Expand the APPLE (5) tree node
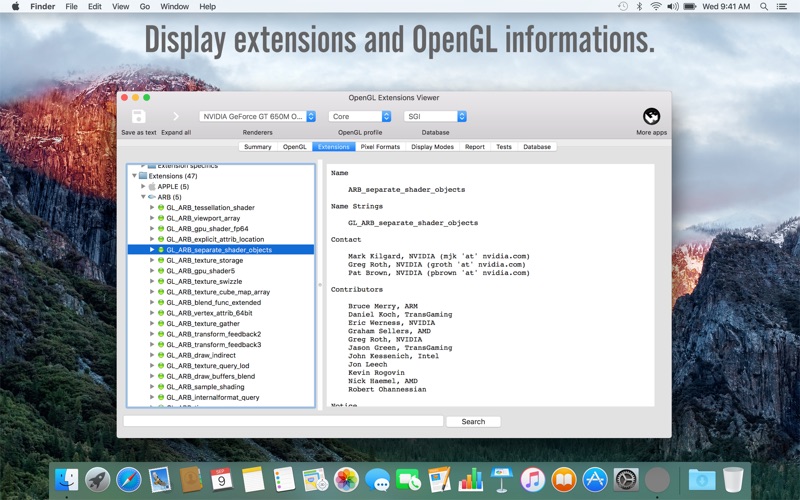Image resolution: width=800 pixels, height=500 pixels. point(143,186)
